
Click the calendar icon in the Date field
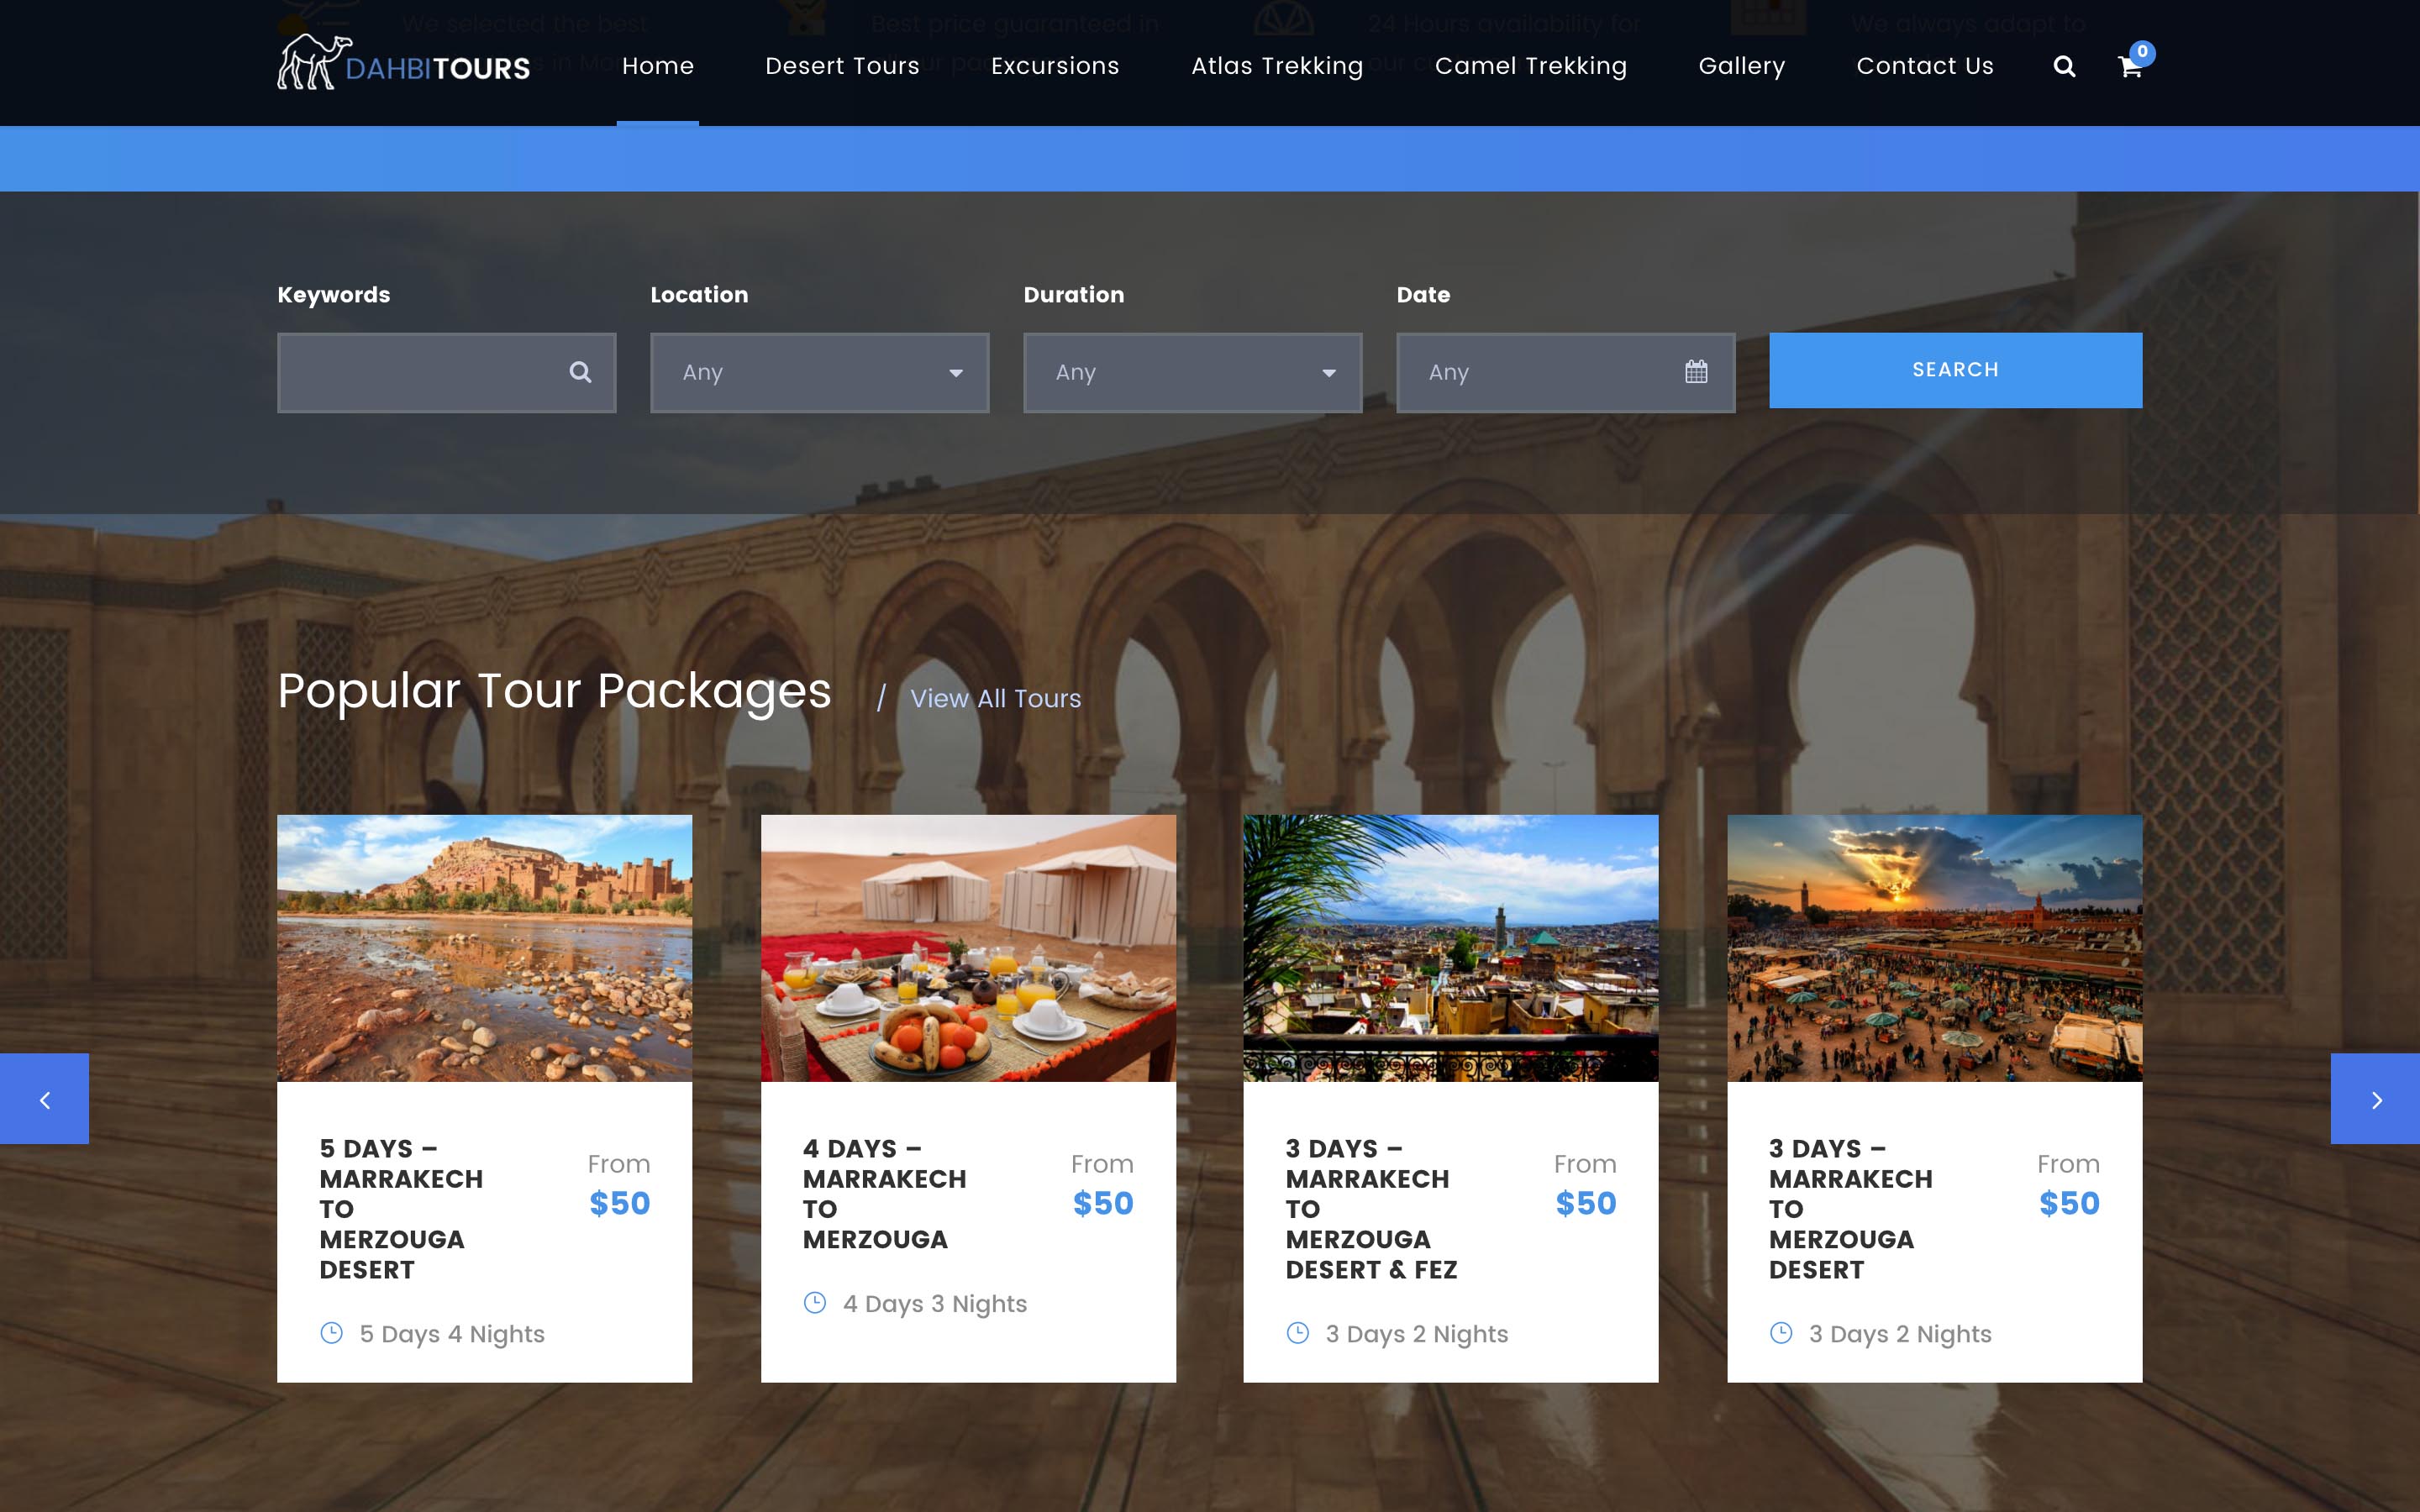pos(1696,372)
